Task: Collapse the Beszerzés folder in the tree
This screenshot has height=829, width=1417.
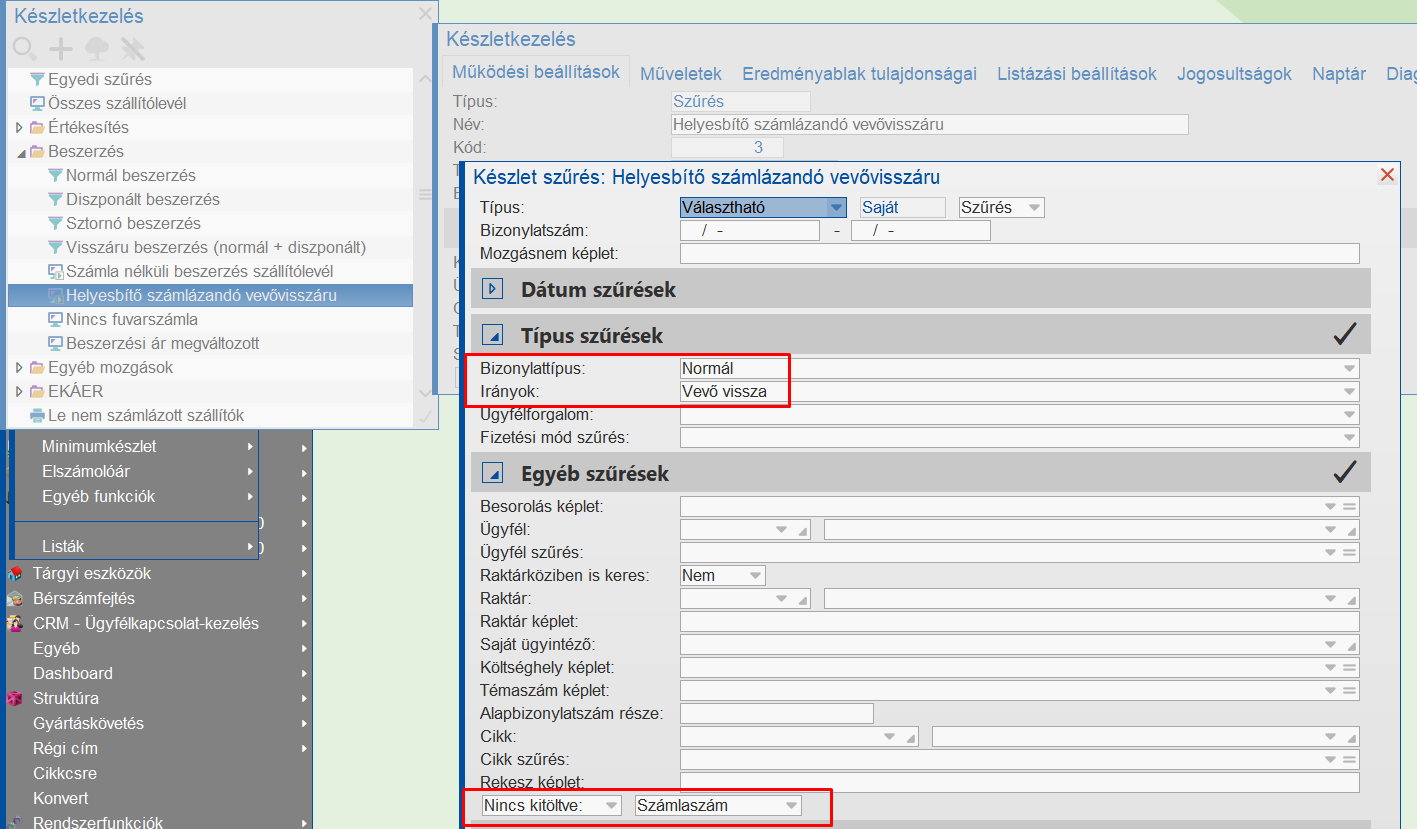Action: [x=21, y=152]
